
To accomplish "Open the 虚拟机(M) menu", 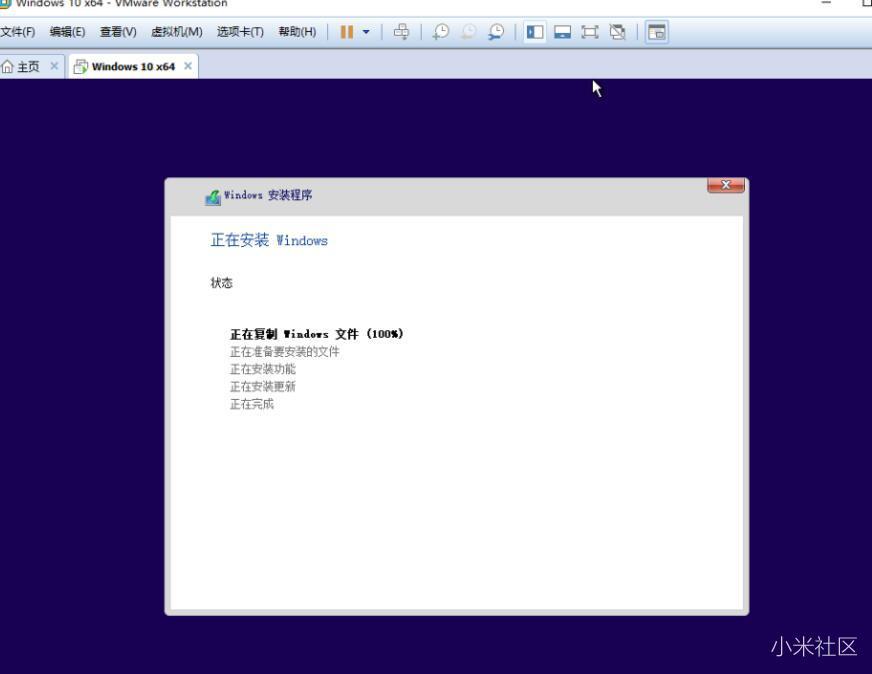I will point(177,32).
